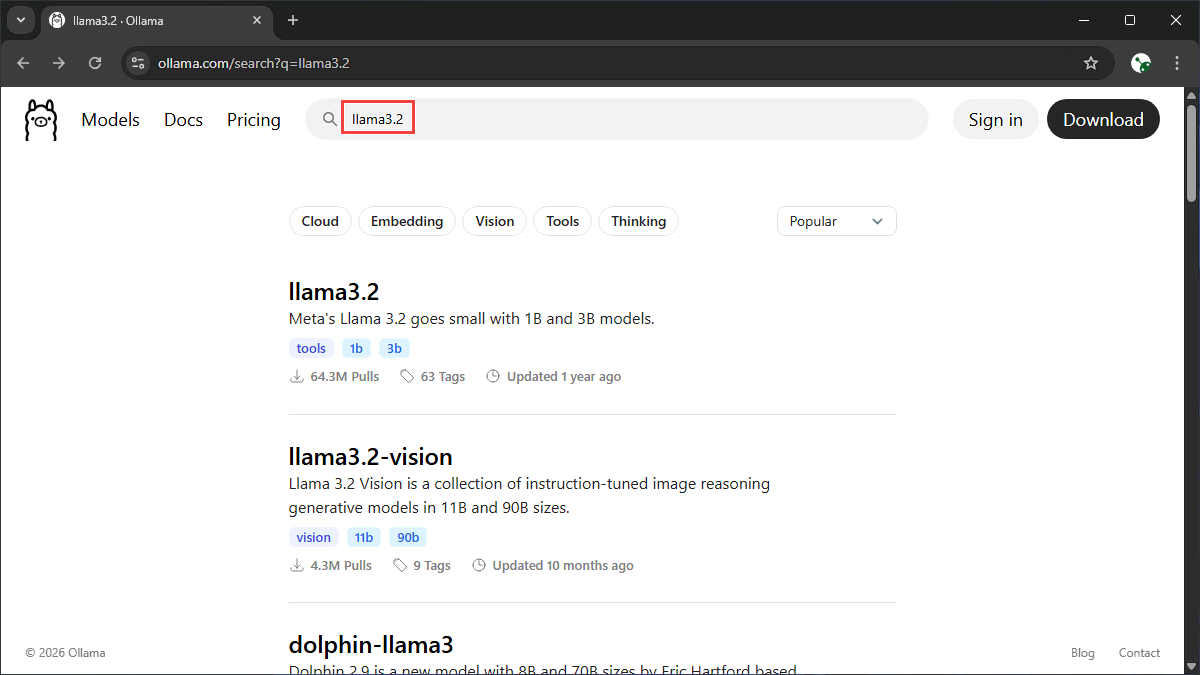
Task: Click the 11b tag
Action: pos(364,537)
